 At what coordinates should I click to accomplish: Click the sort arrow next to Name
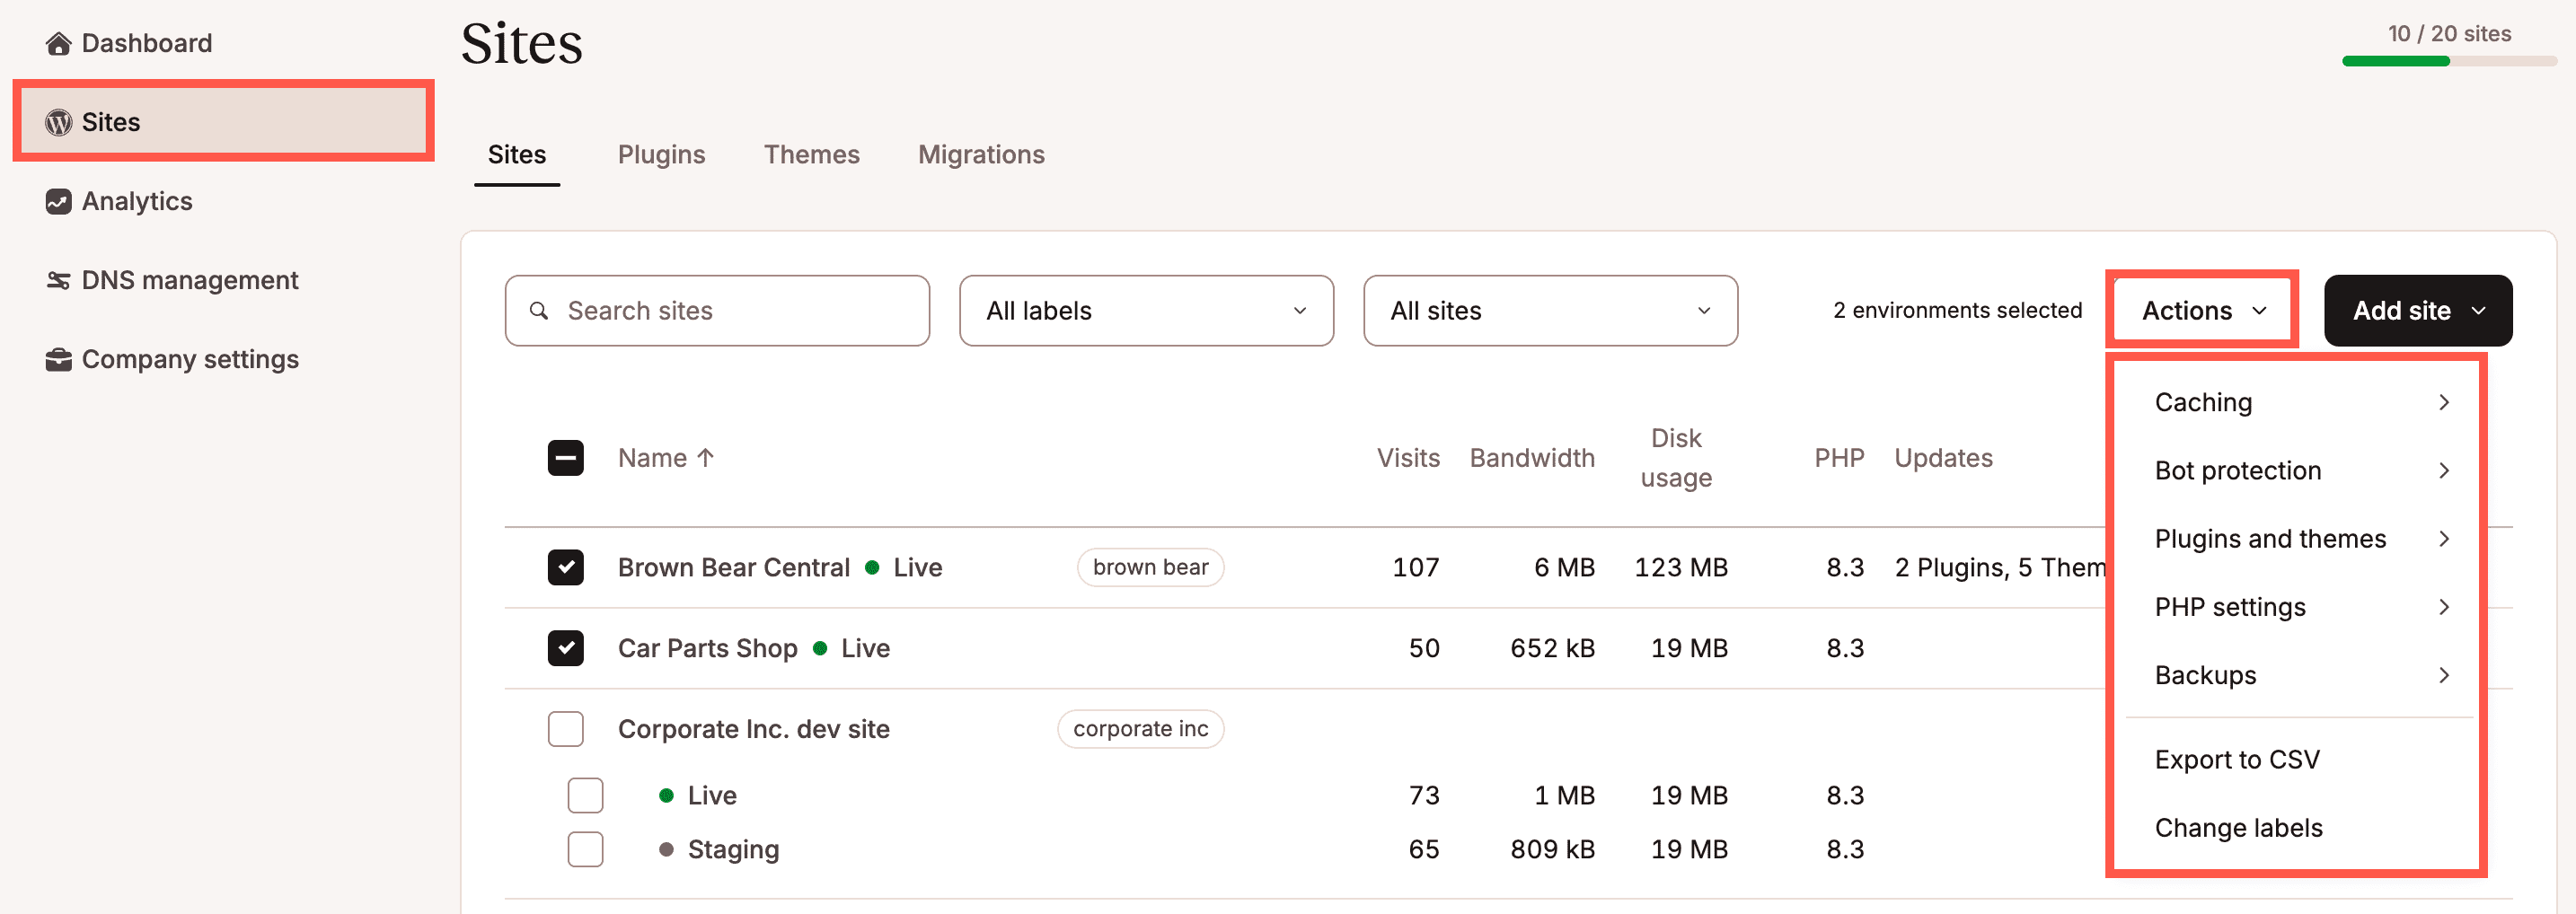tap(705, 457)
